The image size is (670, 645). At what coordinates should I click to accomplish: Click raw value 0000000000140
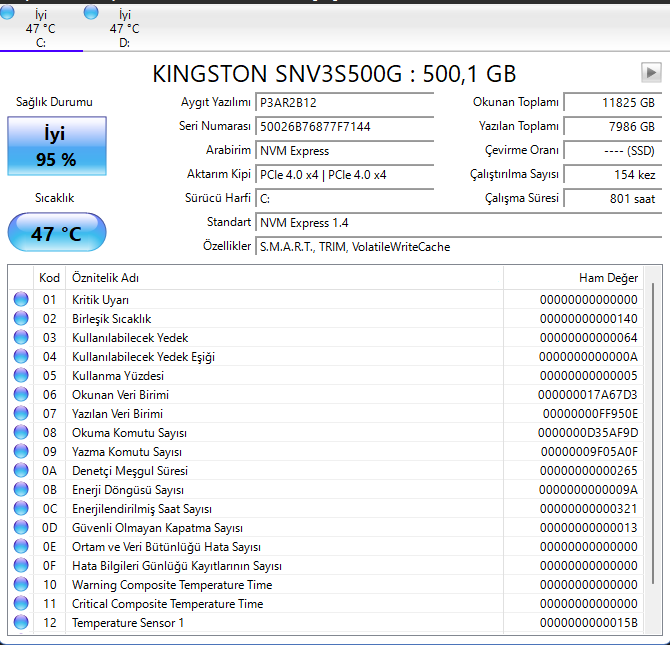pos(588,319)
